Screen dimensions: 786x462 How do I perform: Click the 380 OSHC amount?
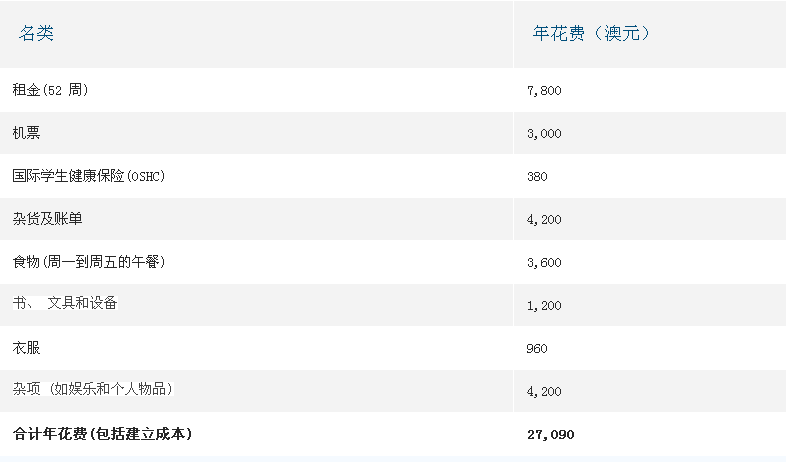(x=537, y=176)
